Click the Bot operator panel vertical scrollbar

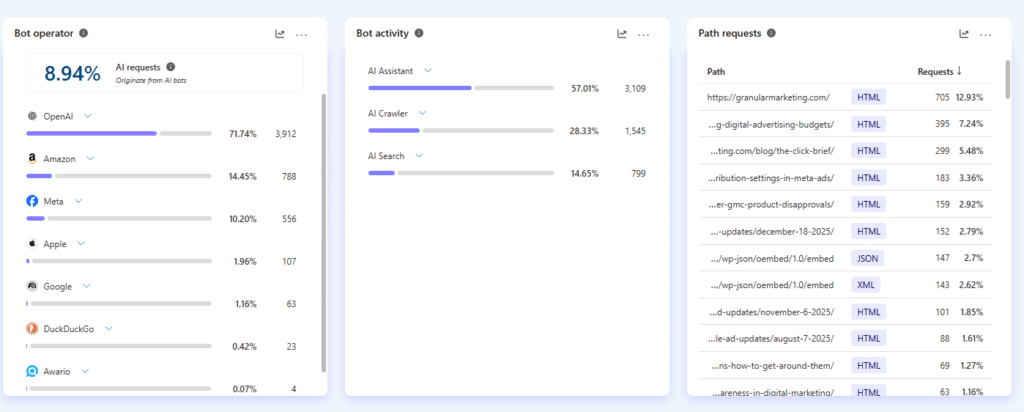pyautogui.click(x=323, y=230)
